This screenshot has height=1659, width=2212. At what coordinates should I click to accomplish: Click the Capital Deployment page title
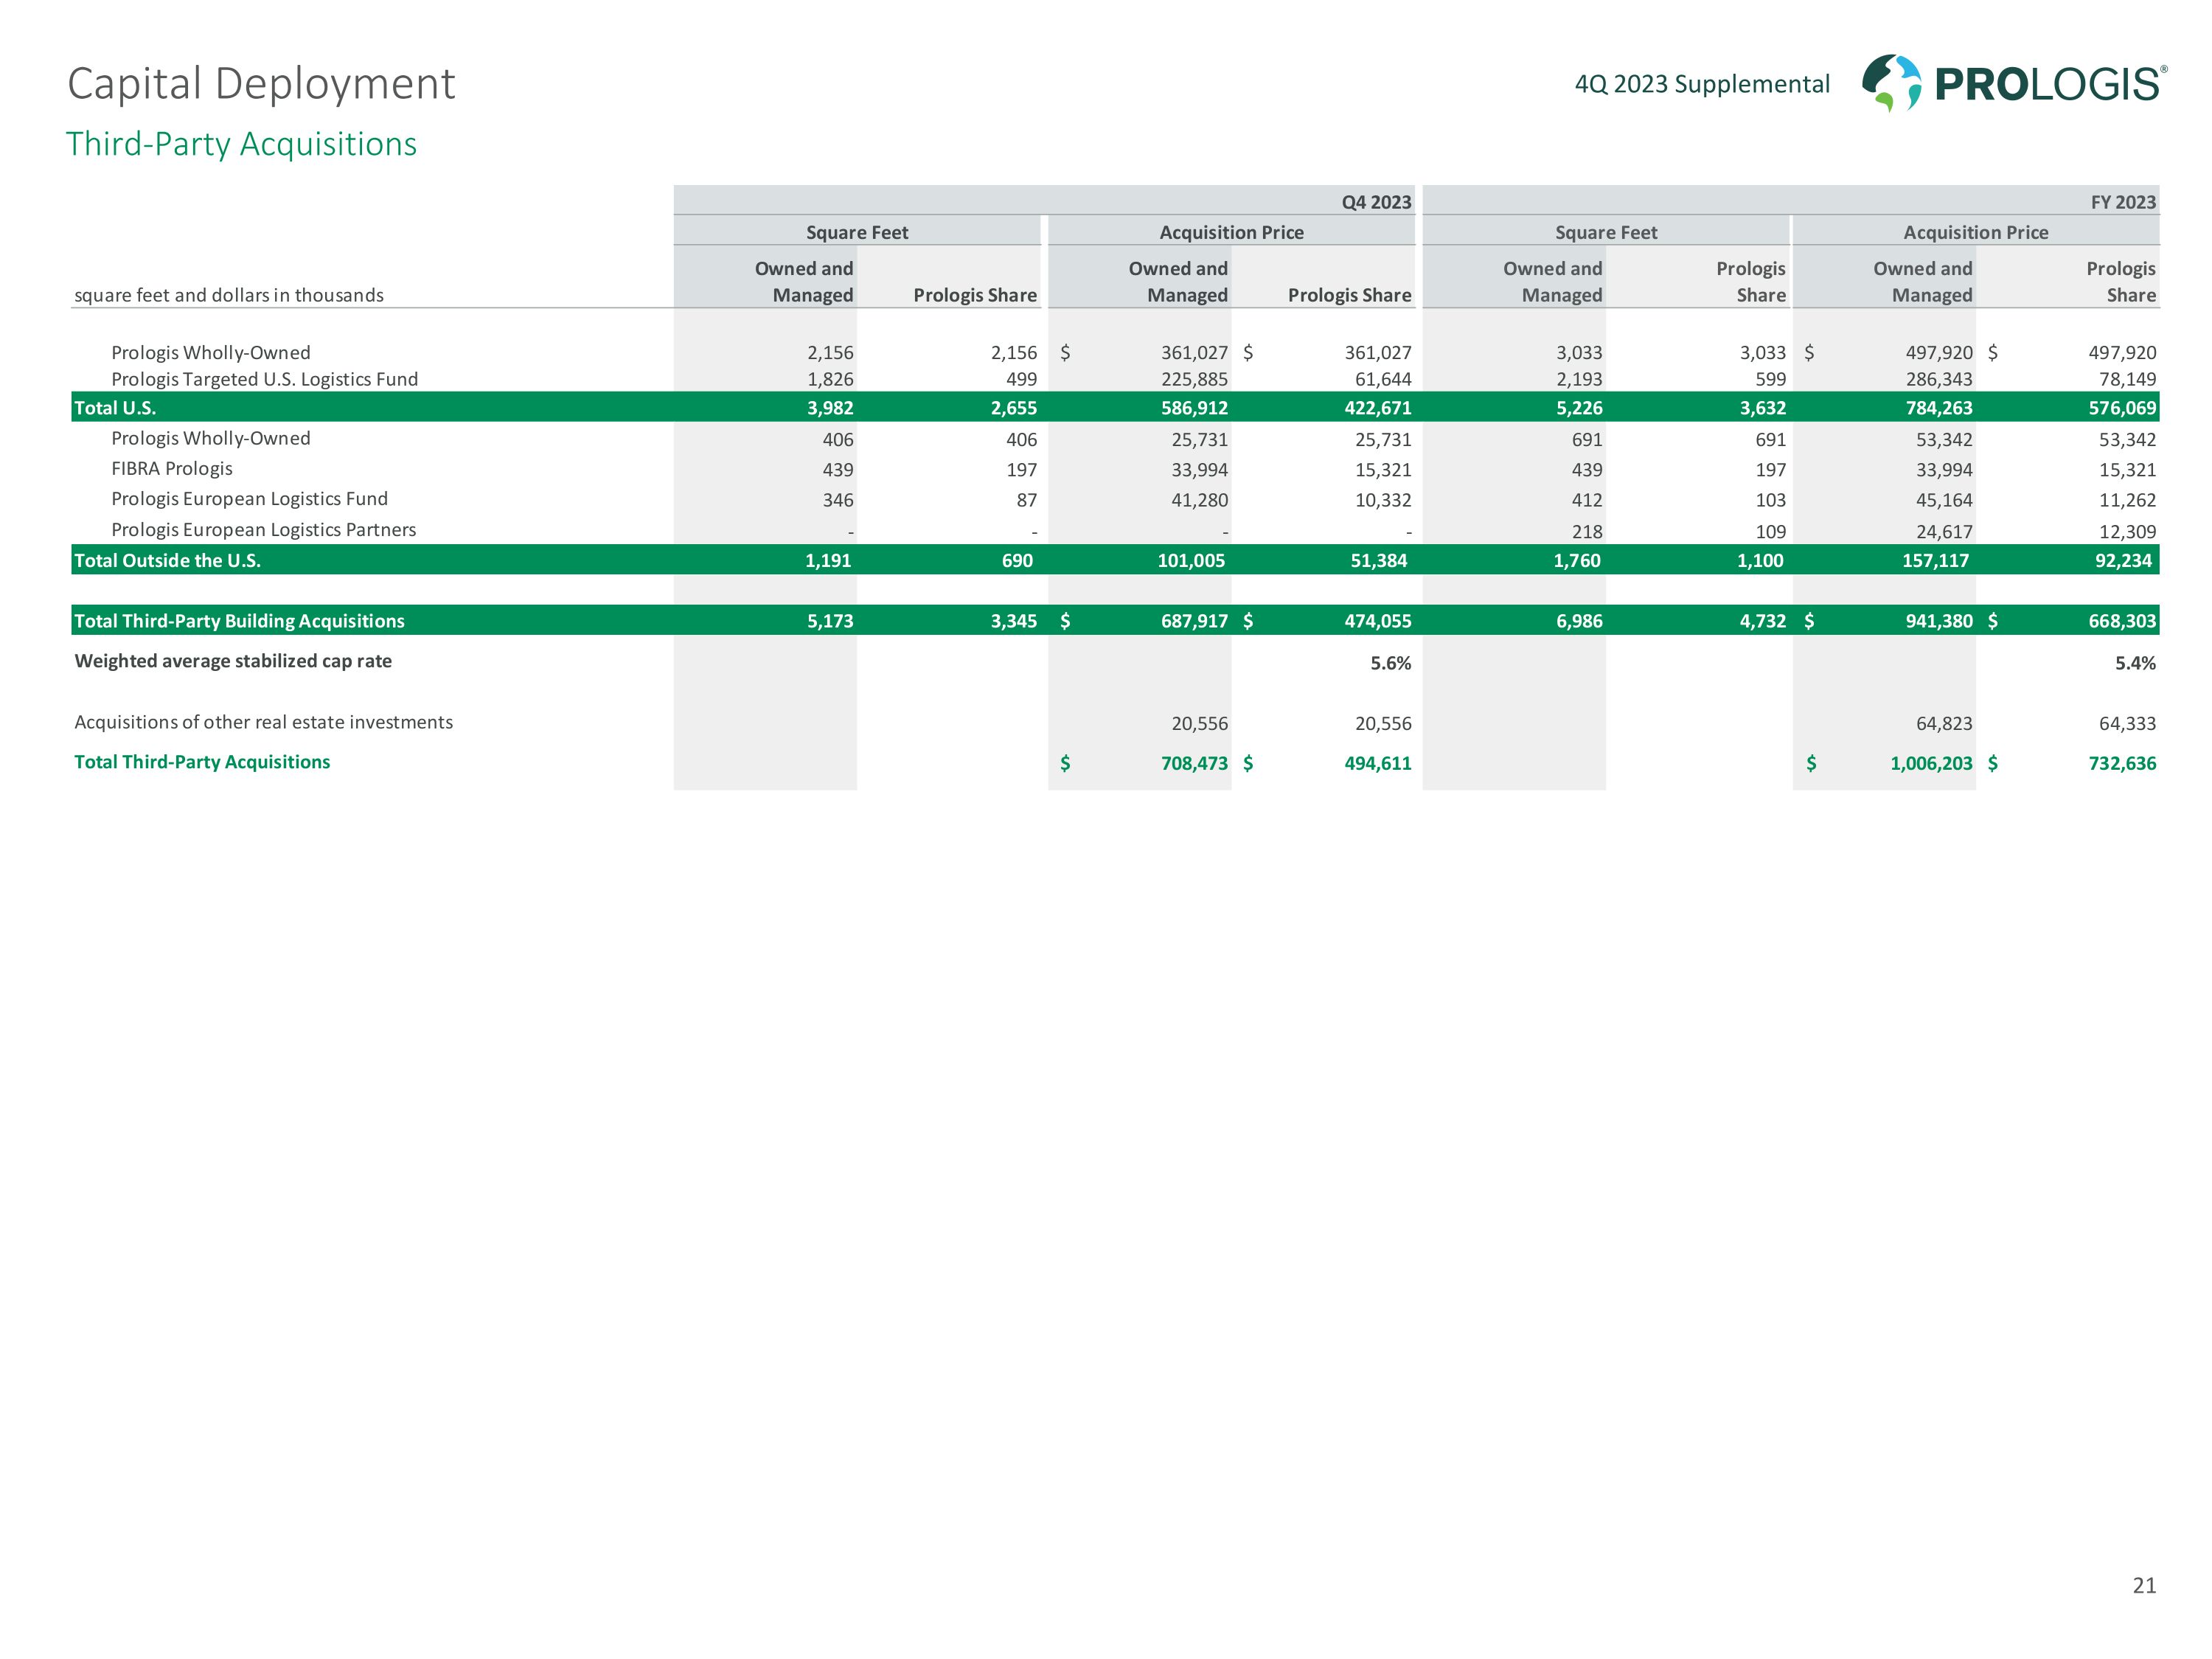coord(261,84)
